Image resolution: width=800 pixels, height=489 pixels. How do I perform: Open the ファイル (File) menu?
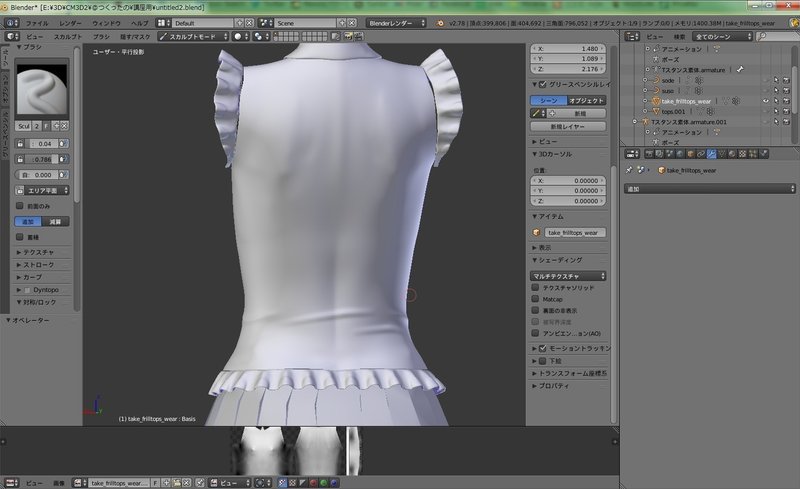click(x=37, y=23)
